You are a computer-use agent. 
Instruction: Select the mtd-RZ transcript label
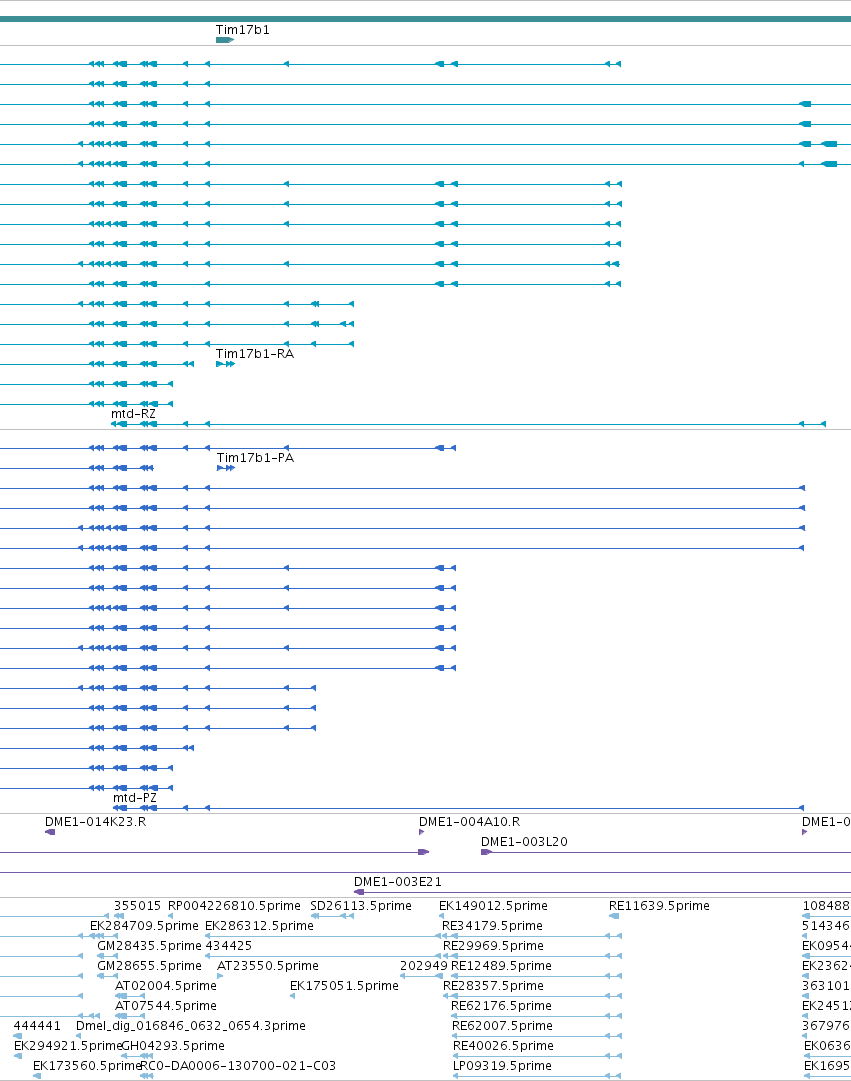(133, 414)
